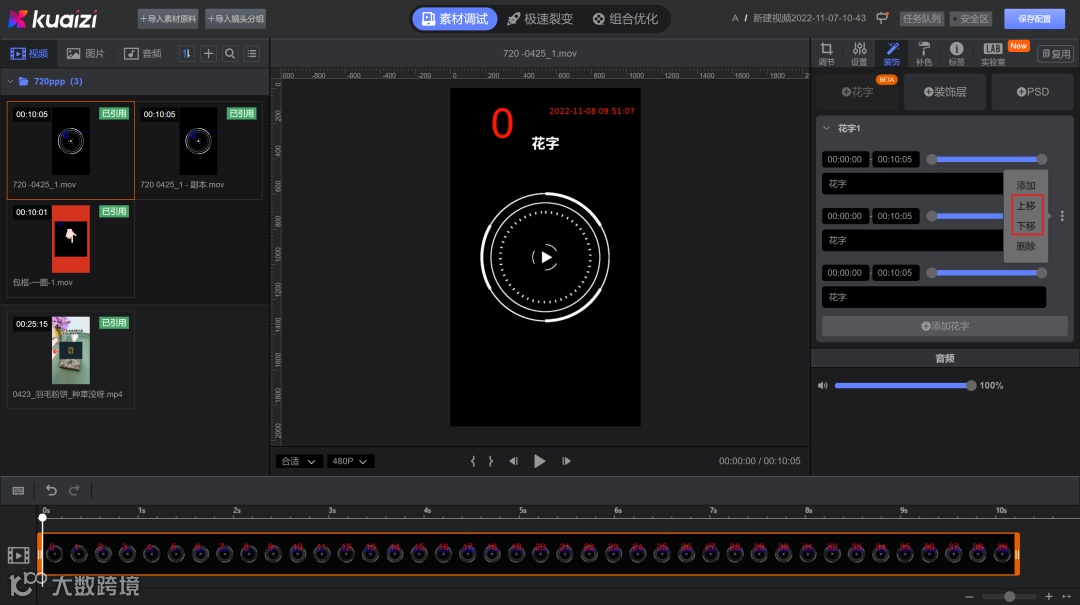Select the 包框-一圈-1.mov thumbnail

tap(70, 239)
